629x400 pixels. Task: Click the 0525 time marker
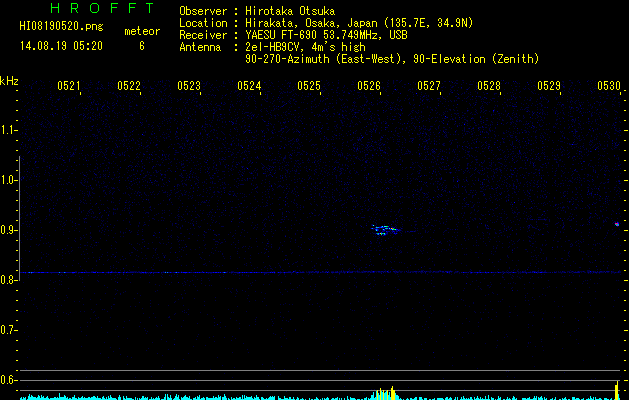point(309,86)
